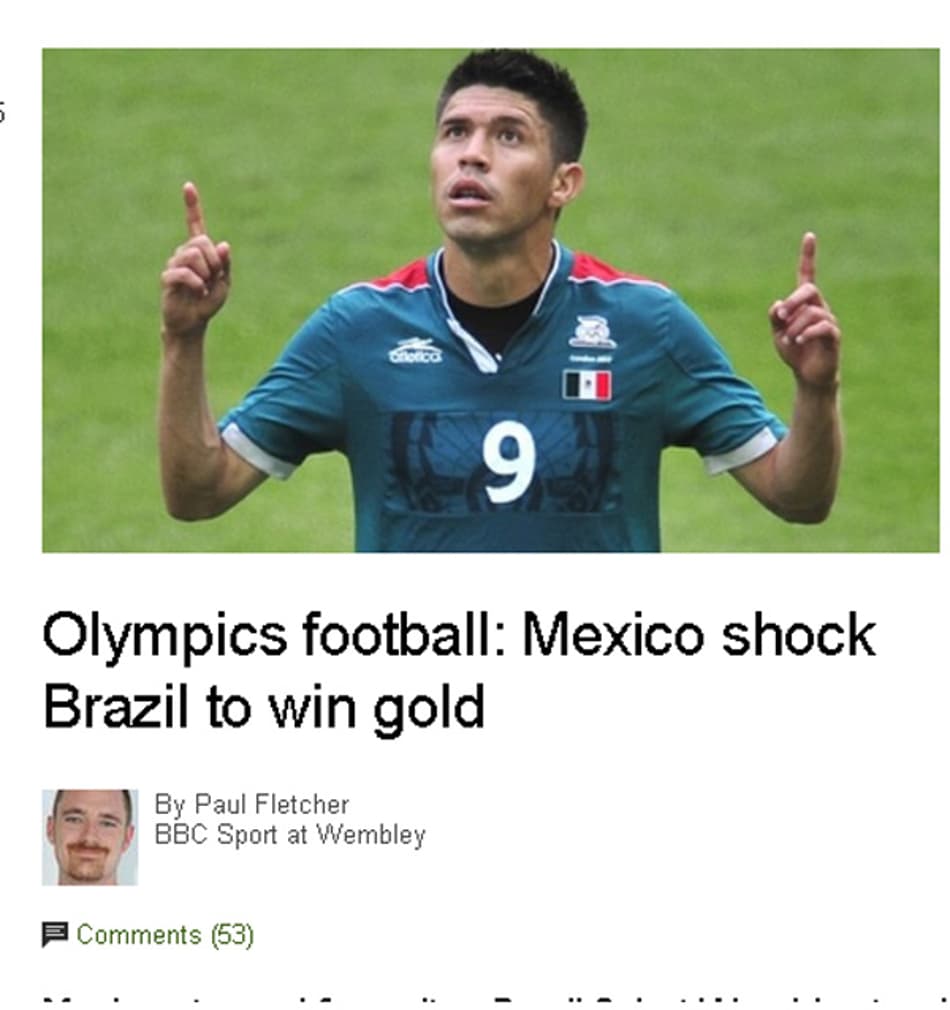The image size is (950, 1010).
Task: Click 'Brazil to win gold' headline line
Action: [263, 707]
